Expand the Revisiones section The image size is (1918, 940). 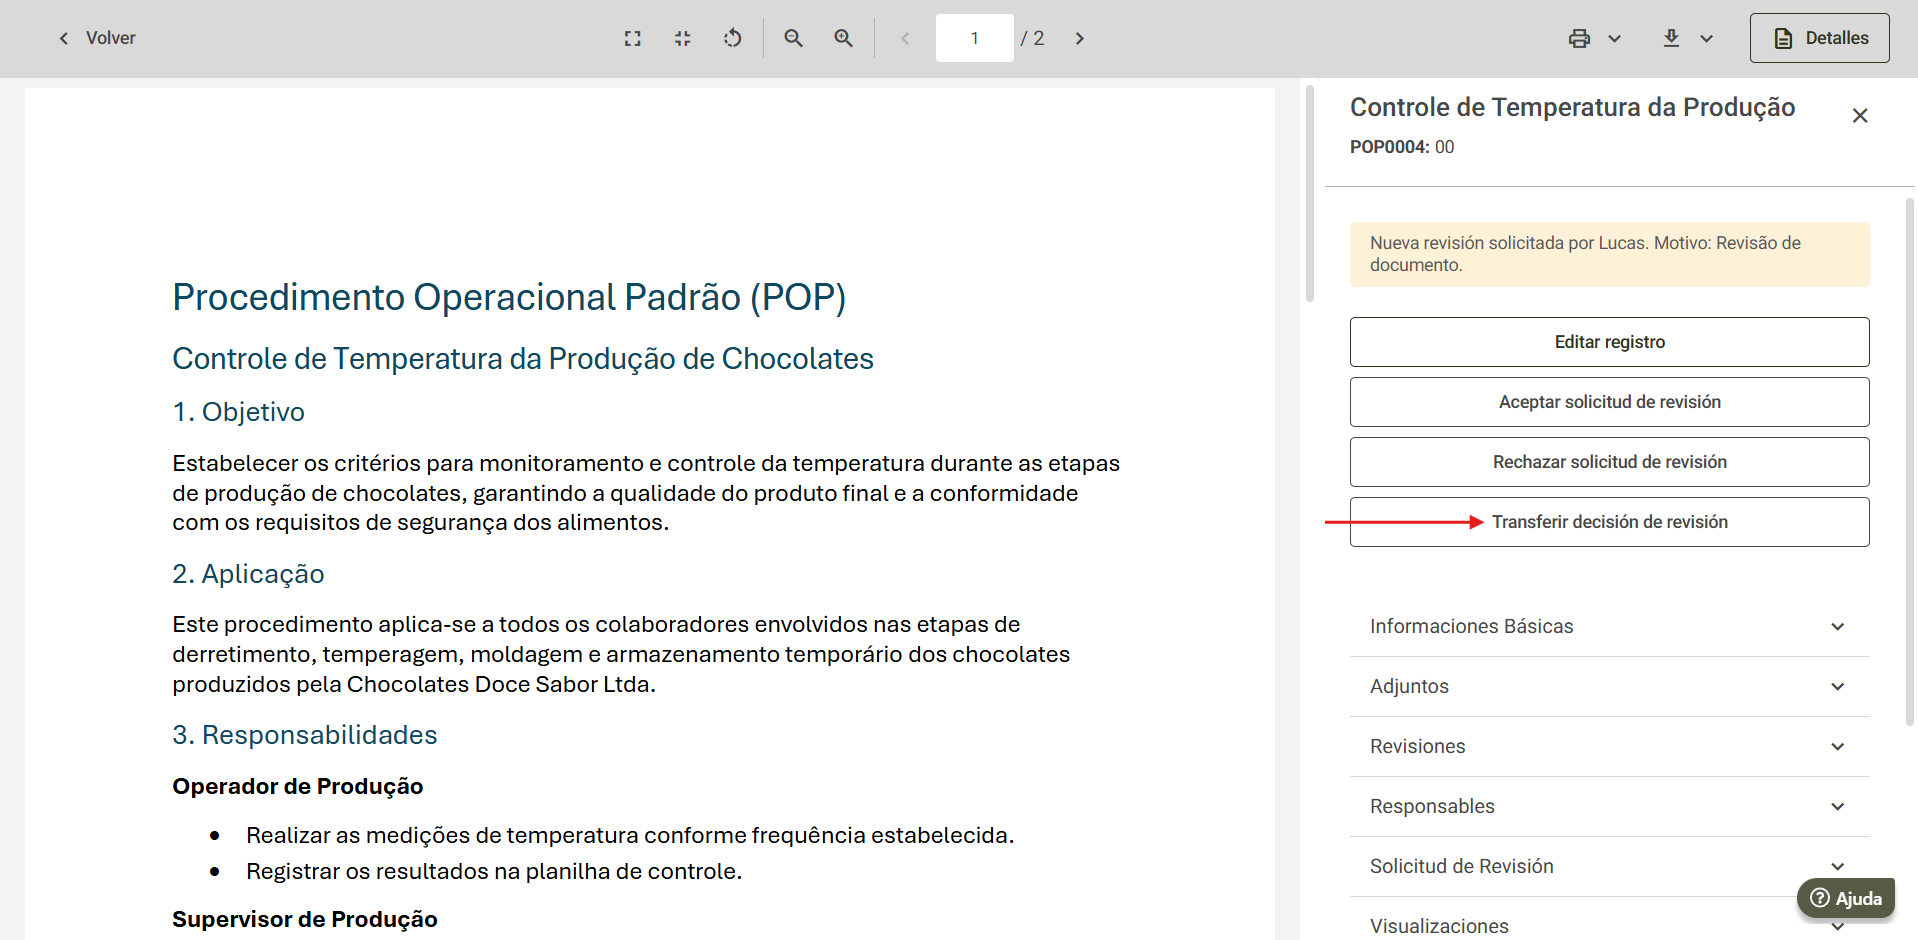coord(1609,746)
